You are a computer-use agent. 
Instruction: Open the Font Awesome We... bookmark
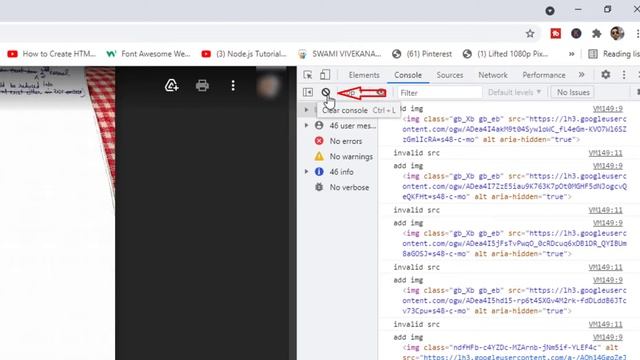148,54
